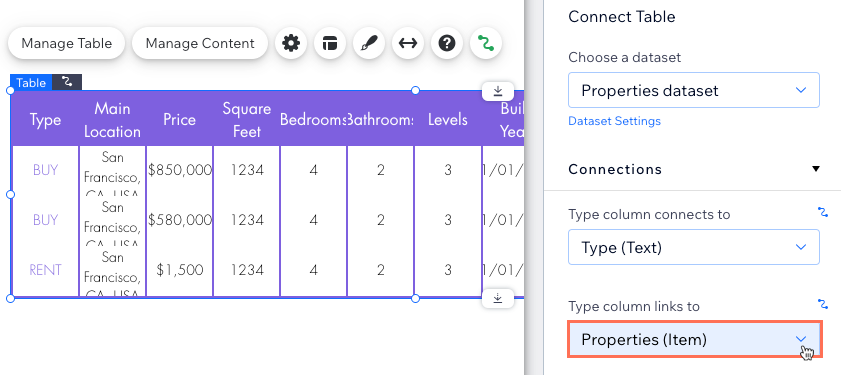Click the Manage Content button
Image resolution: width=841 pixels, height=375 pixels.
pos(200,43)
